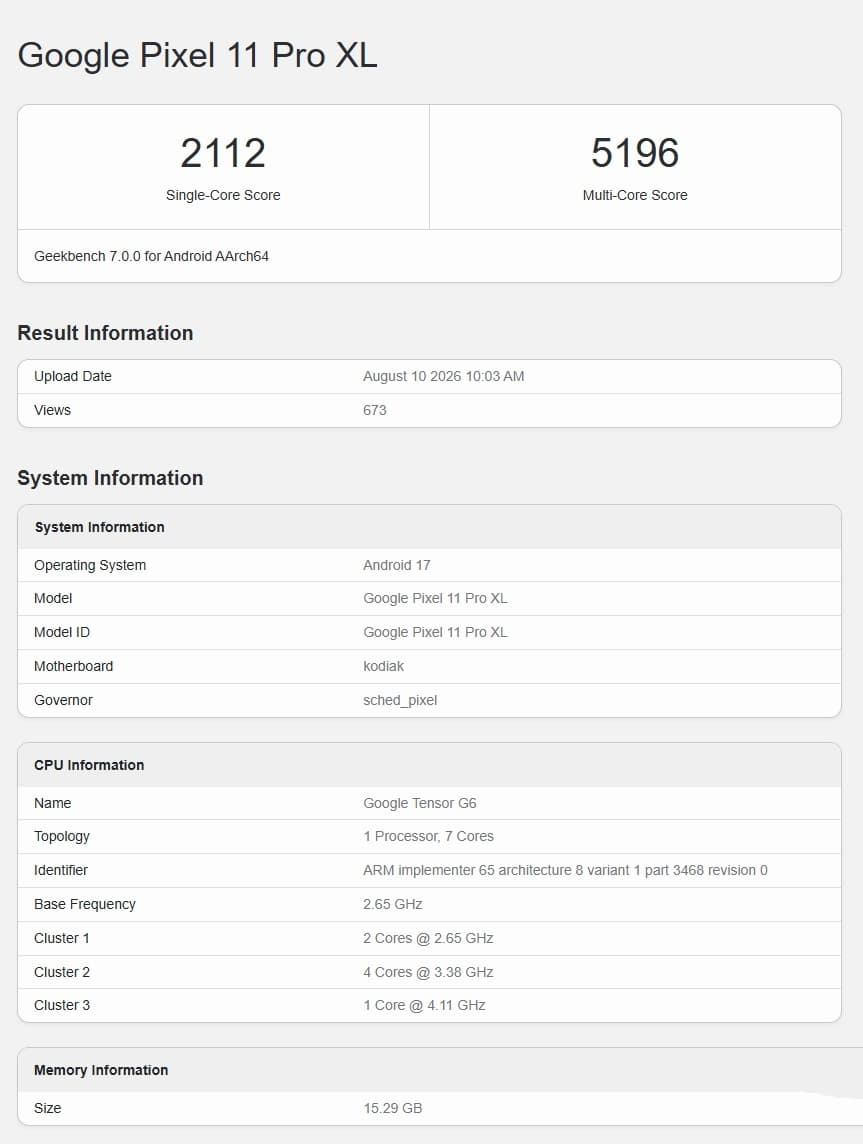Select the '4 Cores @ 3.38 GHz' value

(x=428, y=972)
